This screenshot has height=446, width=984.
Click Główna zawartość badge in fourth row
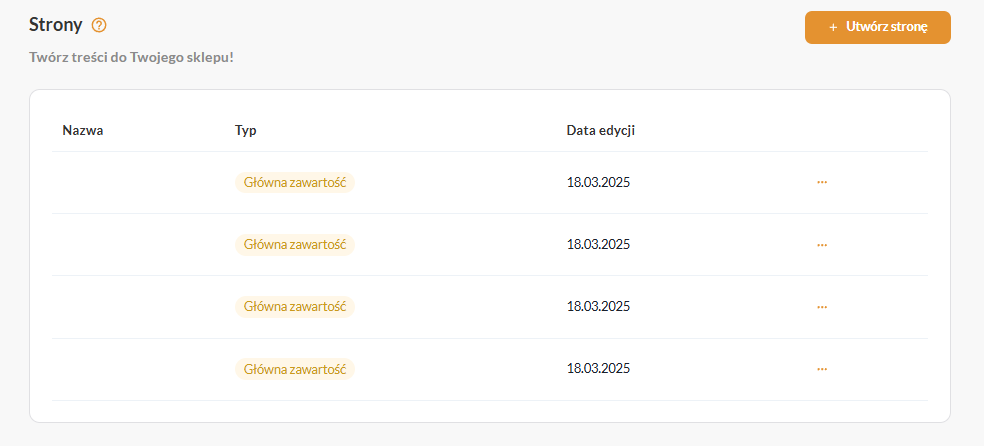(295, 369)
